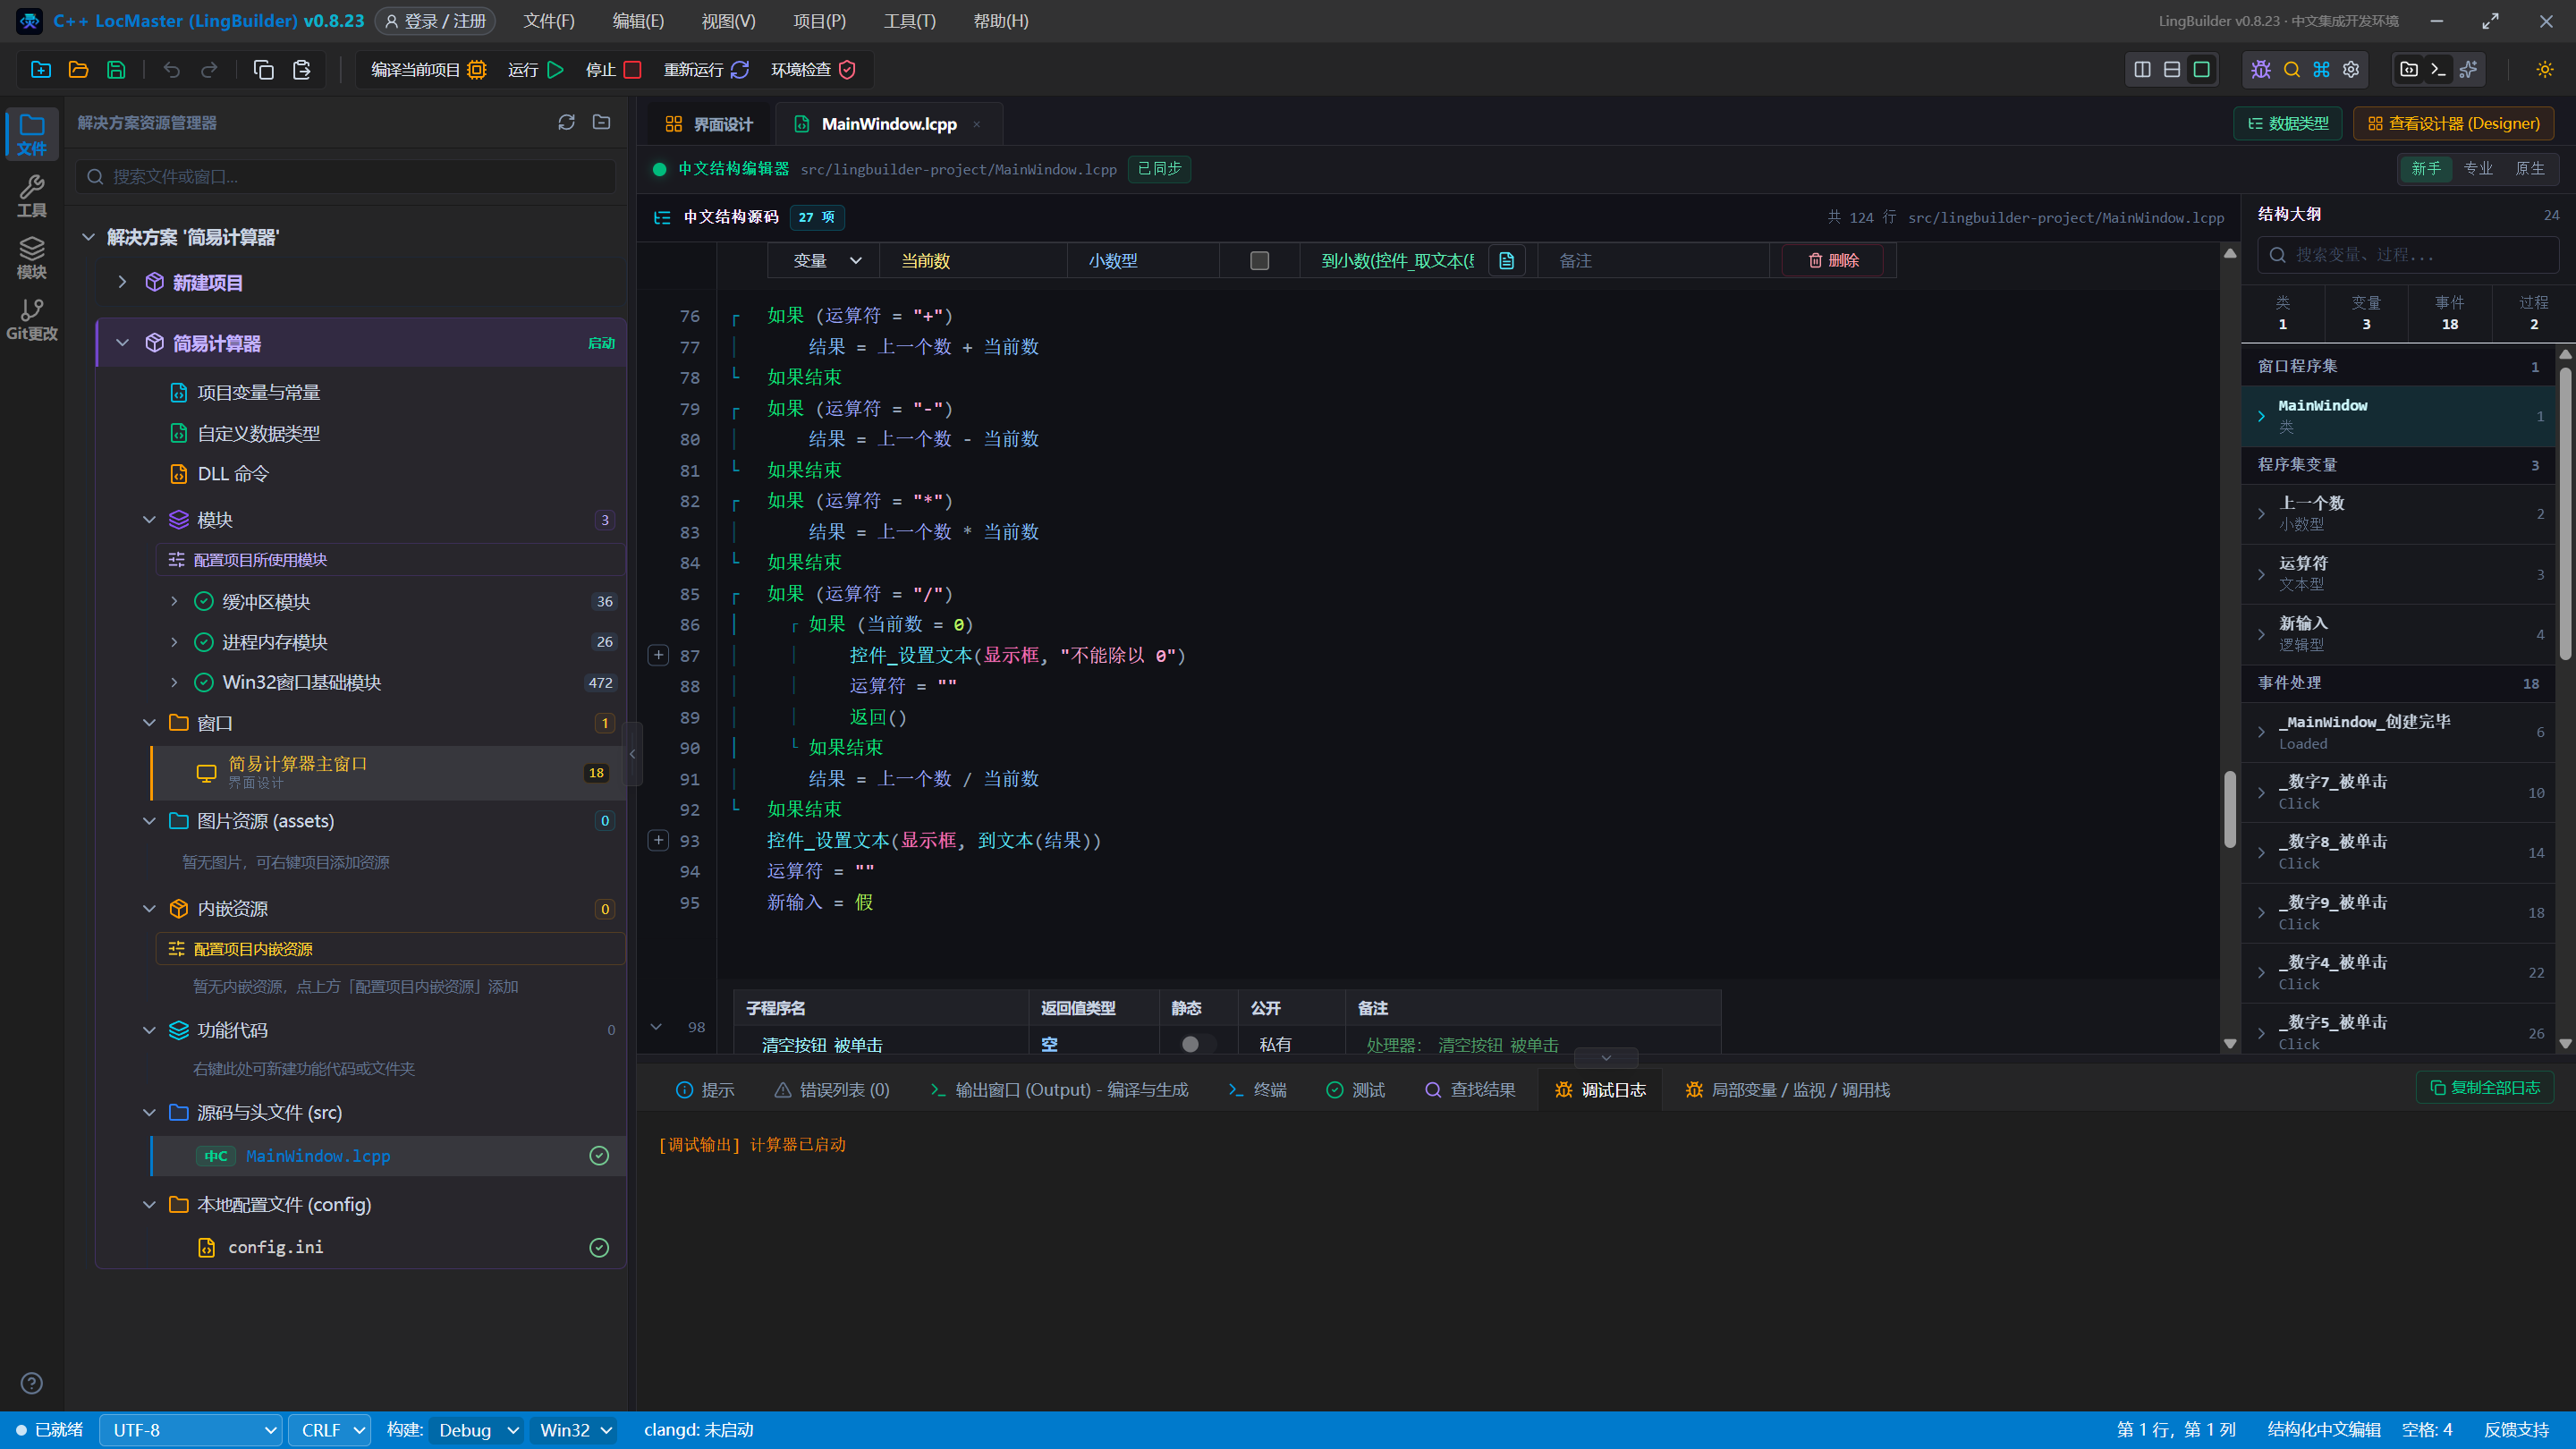2576x1449 pixels.
Task: Expand the 缓冲区模块 tree item
Action: (174, 601)
